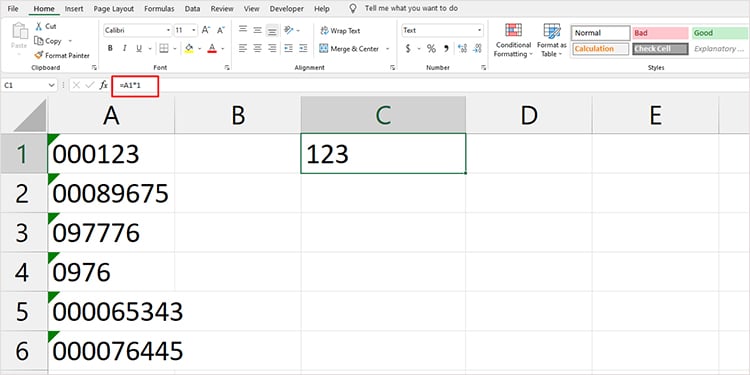Image resolution: width=750 pixels, height=375 pixels.
Task: Expand the Copy options arrow
Action: (x=70, y=41)
